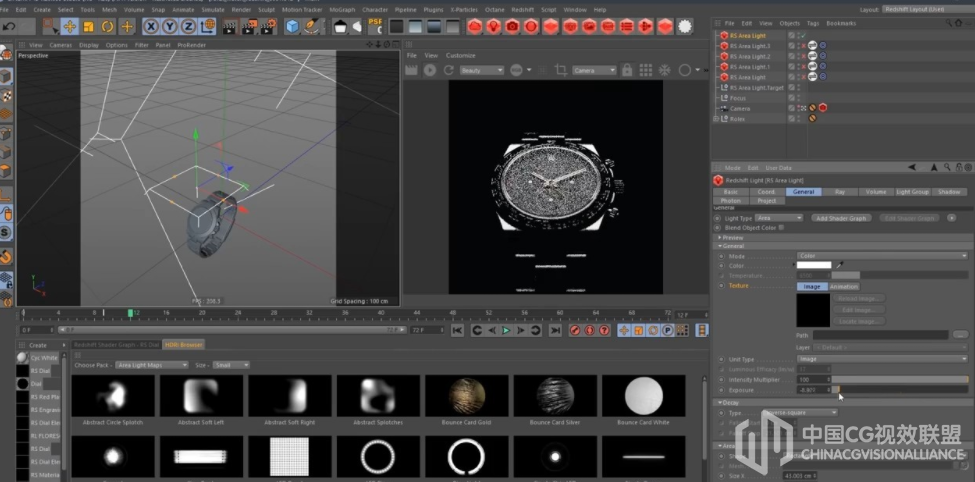The height and width of the screenshot is (482, 975).
Task: Open the Mode dropdown set to Color
Action: pos(882,256)
